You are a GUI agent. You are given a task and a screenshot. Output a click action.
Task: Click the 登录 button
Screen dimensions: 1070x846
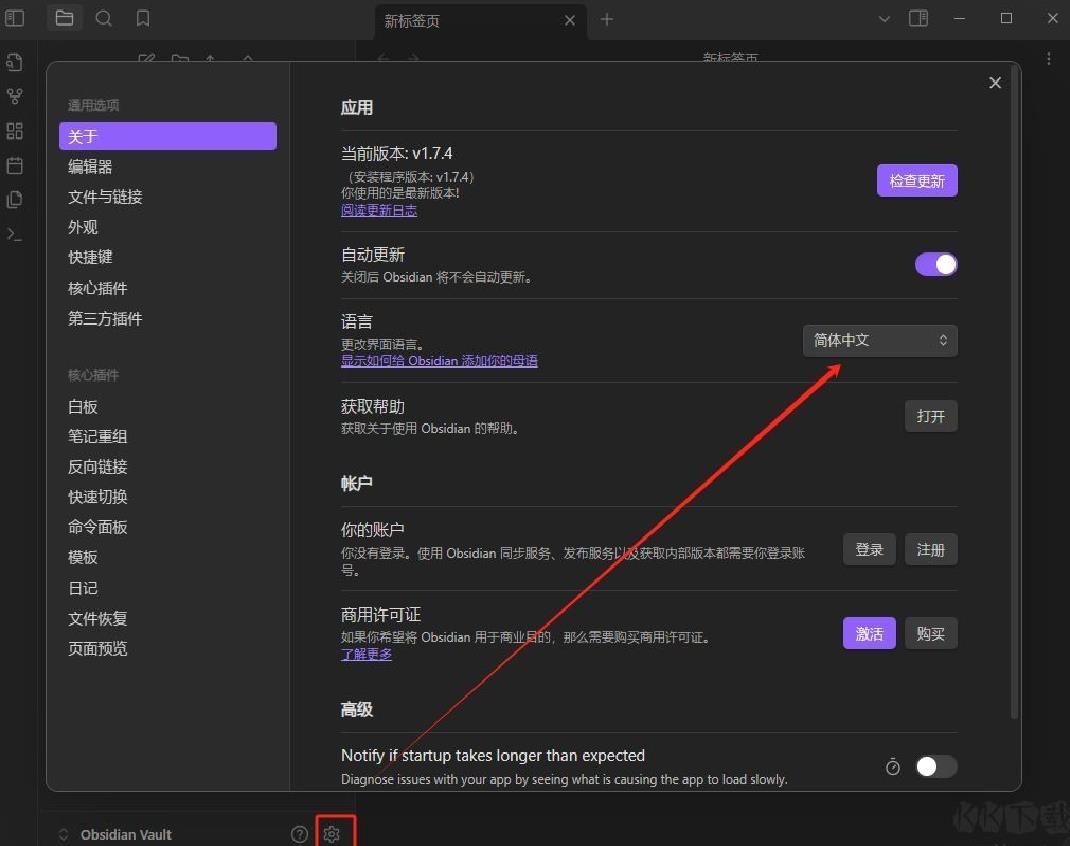click(x=869, y=549)
